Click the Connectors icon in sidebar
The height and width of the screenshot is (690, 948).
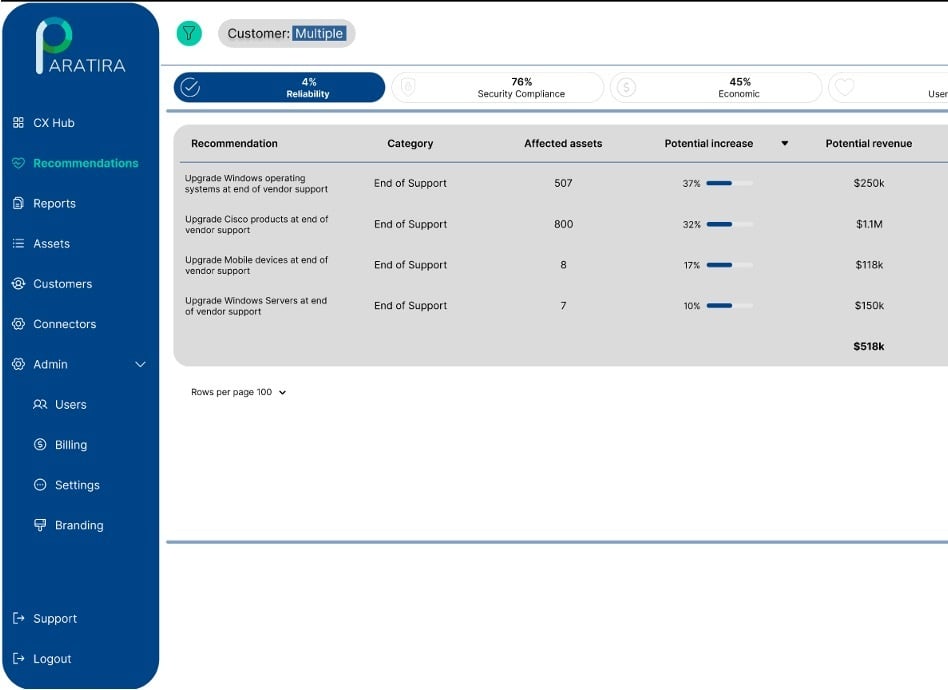(18, 324)
